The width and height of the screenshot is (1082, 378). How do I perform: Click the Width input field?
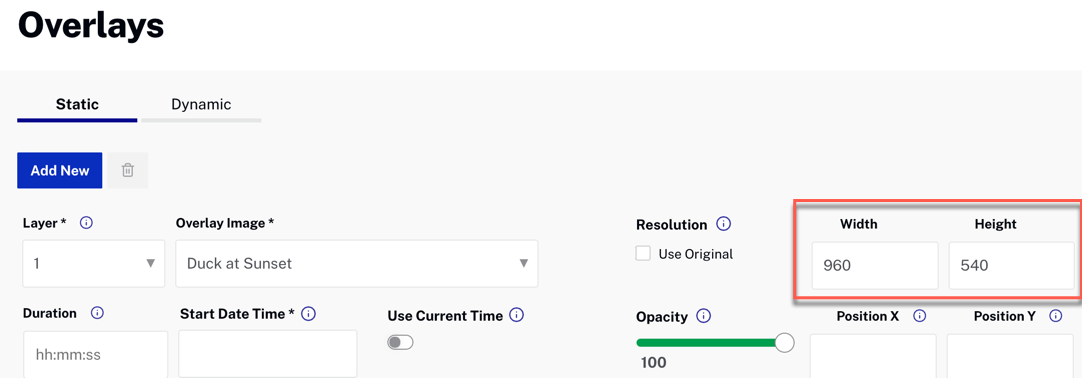tap(875, 265)
